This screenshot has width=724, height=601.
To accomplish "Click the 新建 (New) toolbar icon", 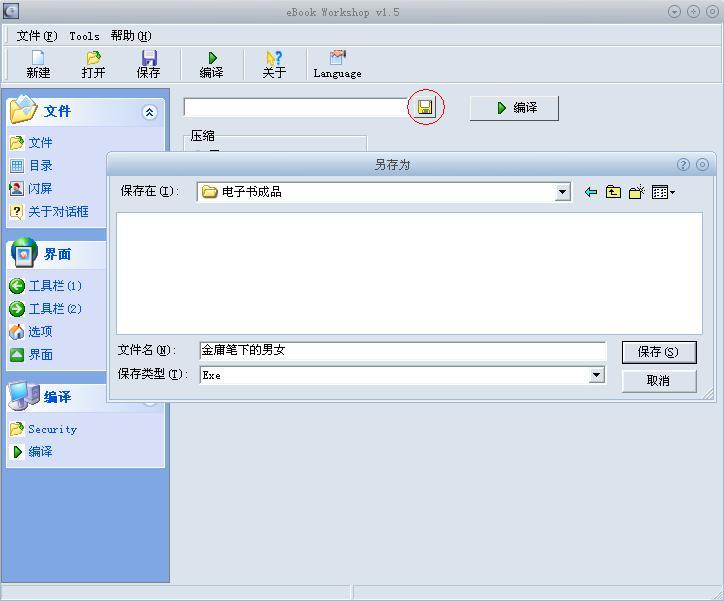I will tap(38, 64).
